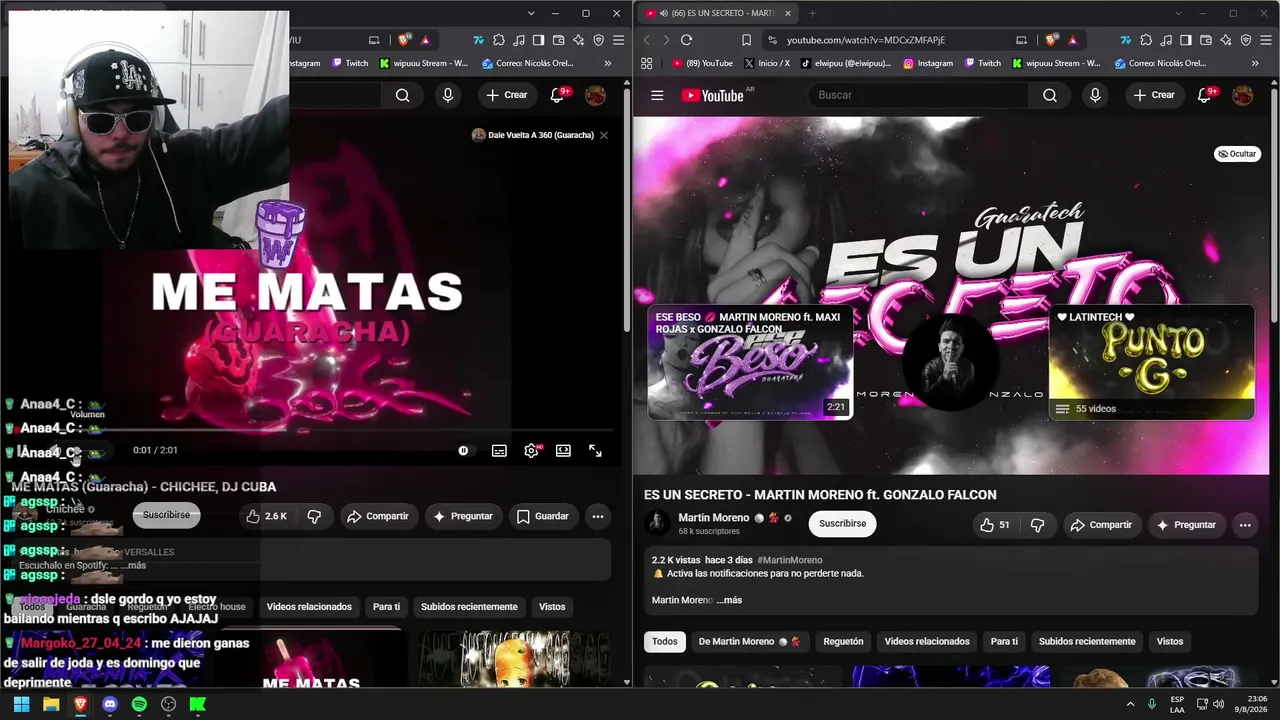
Task: Click search magnifier in left YouTube window
Action: point(402,95)
